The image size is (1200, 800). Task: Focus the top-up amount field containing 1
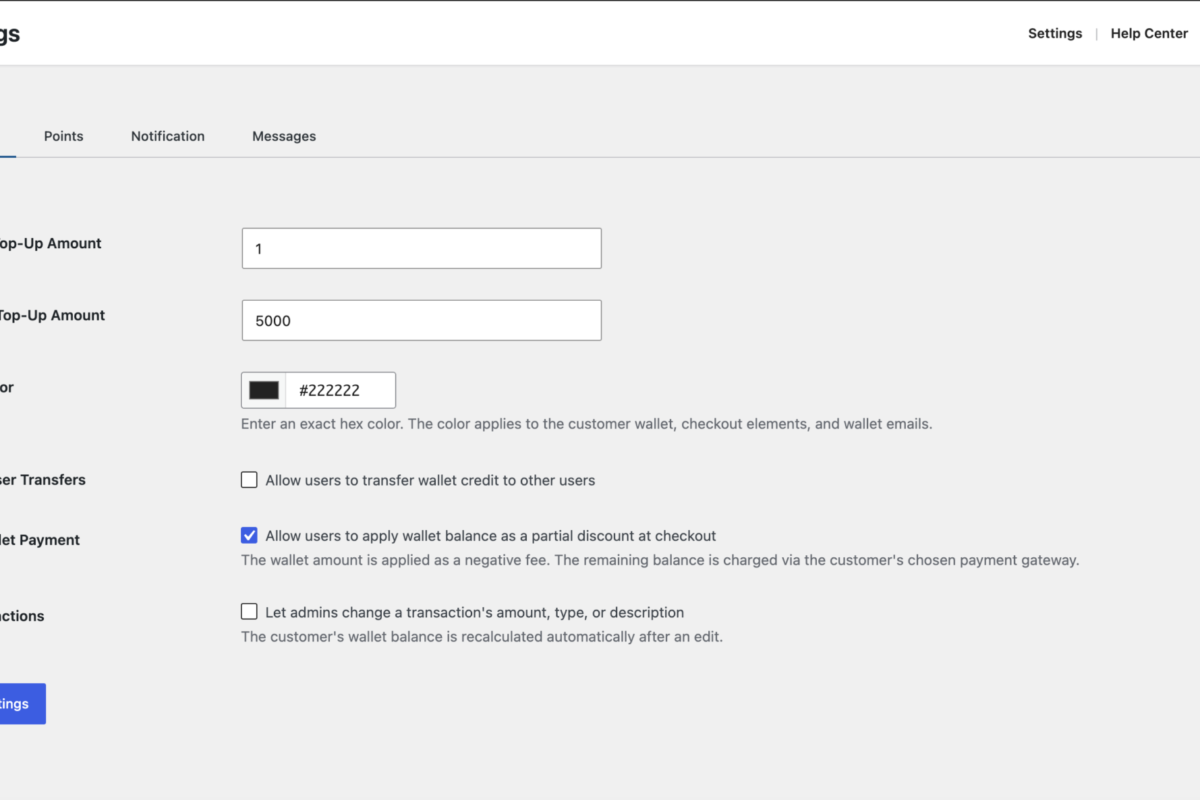click(422, 248)
